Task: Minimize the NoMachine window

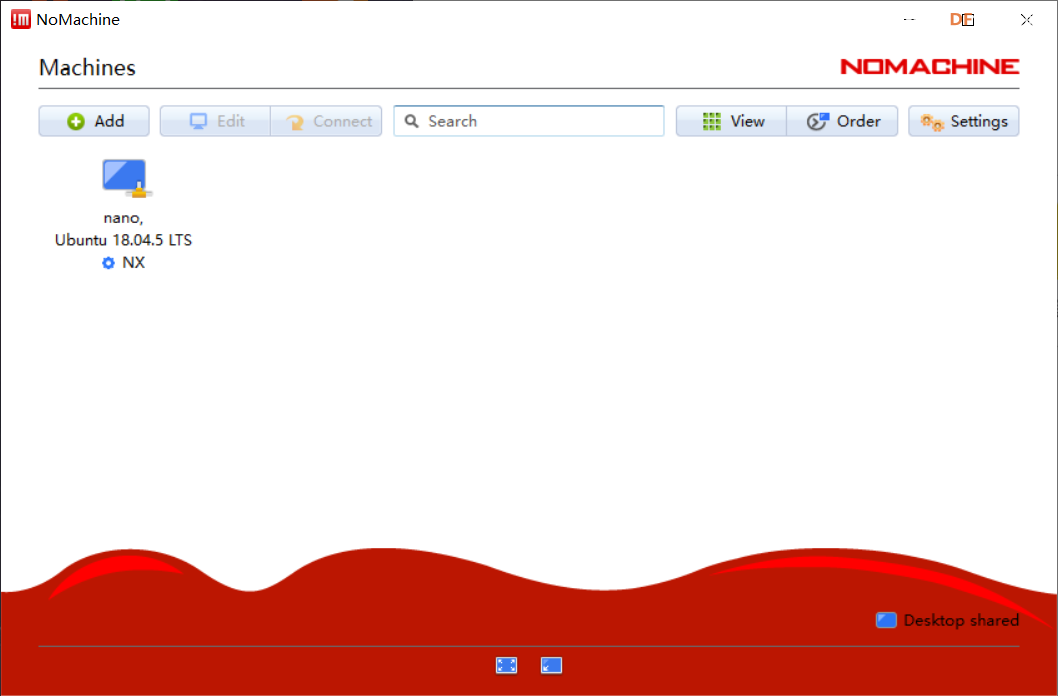Action: (909, 20)
